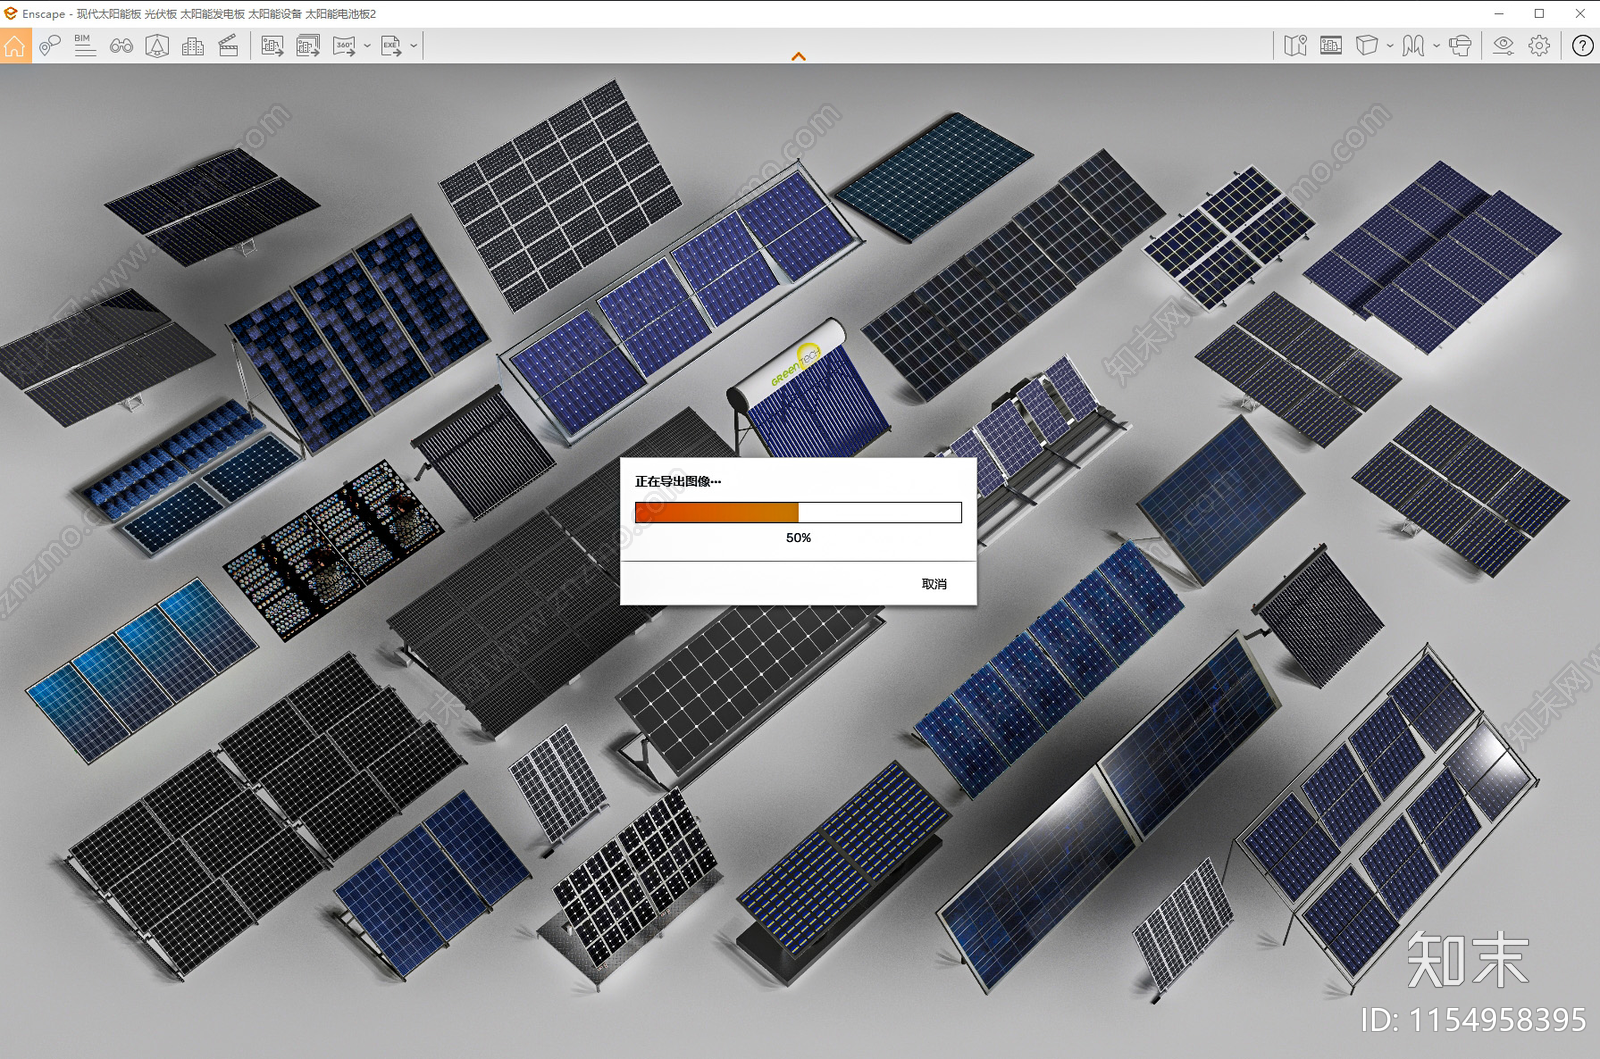Click the 正在导出图像 dialog title text
This screenshot has width=1600, height=1059.
678,481
